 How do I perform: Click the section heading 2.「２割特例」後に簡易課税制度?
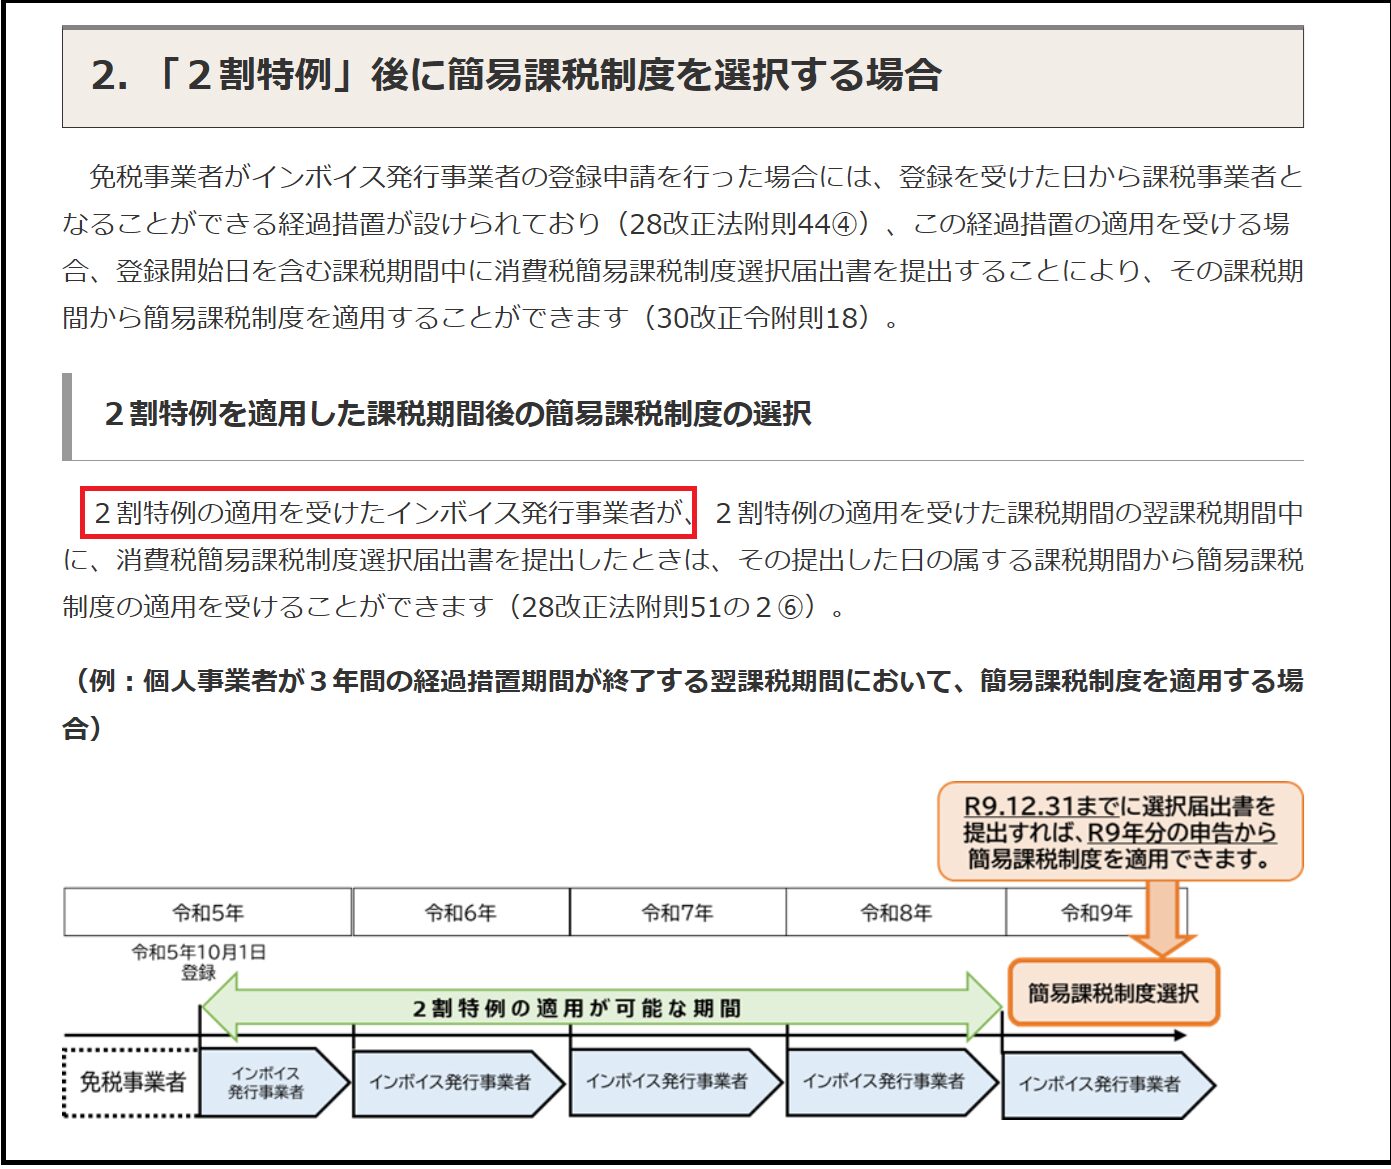tap(516, 76)
